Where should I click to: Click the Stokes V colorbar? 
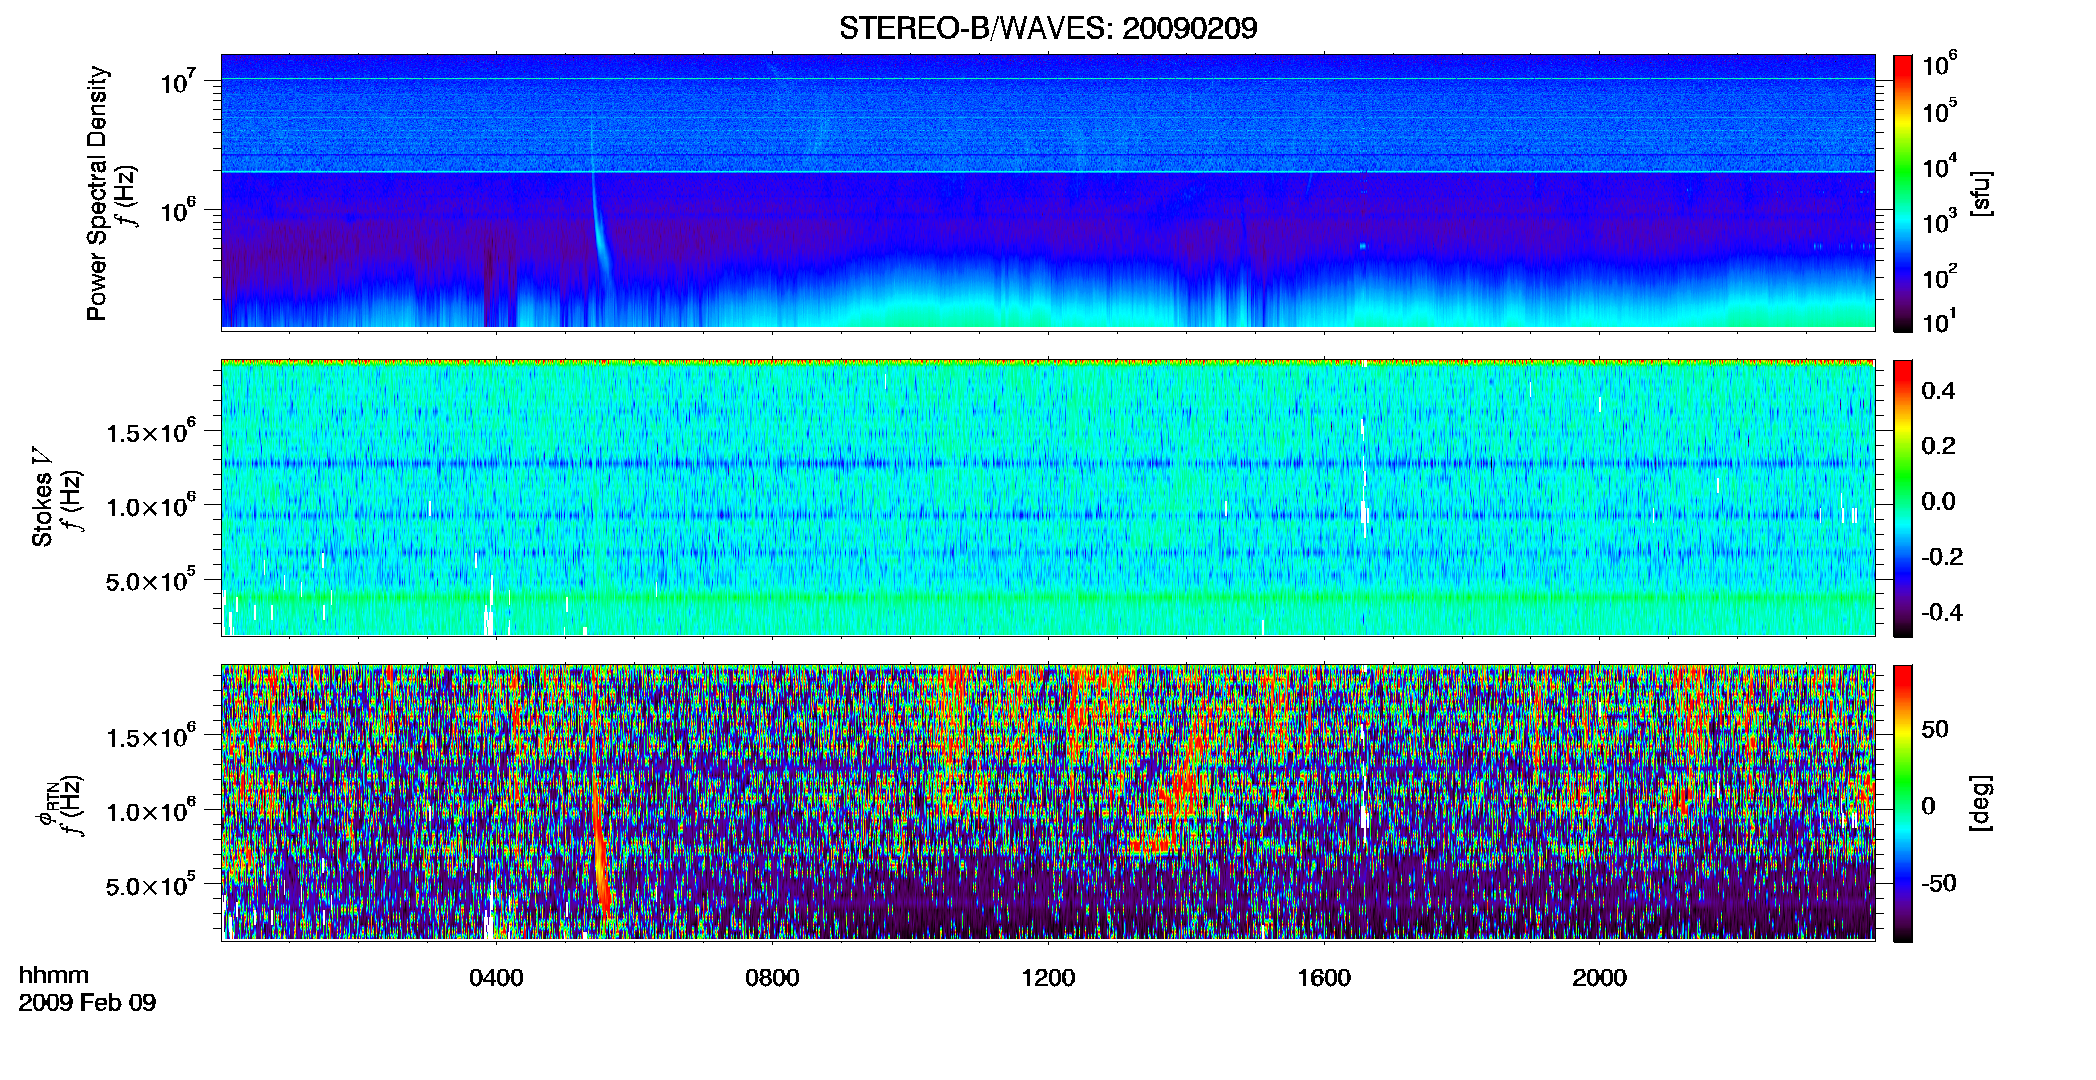tap(1903, 498)
